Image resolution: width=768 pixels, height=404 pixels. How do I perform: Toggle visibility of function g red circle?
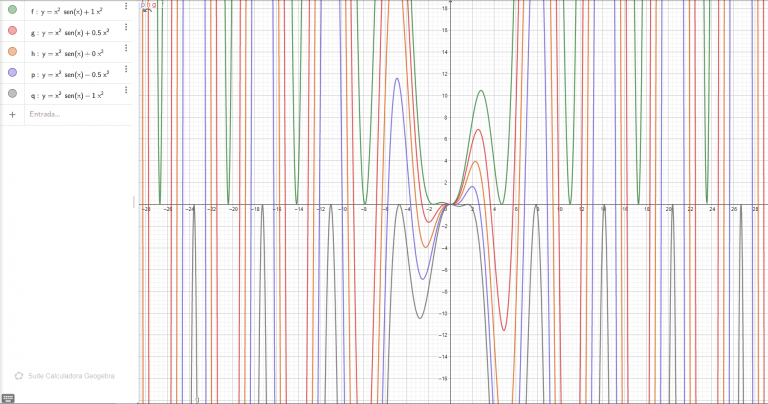[x=12, y=31]
